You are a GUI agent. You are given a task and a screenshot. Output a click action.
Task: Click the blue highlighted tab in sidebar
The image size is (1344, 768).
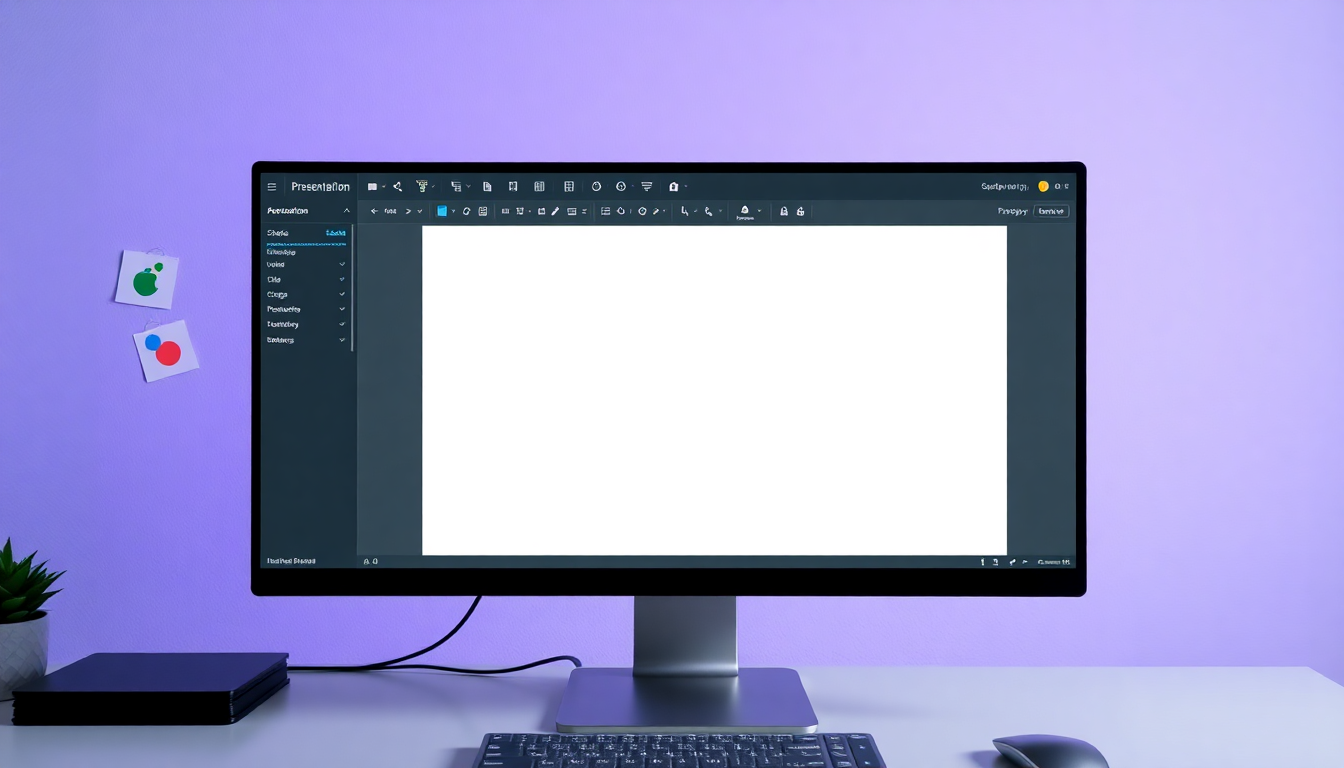(x=336, y=233)
